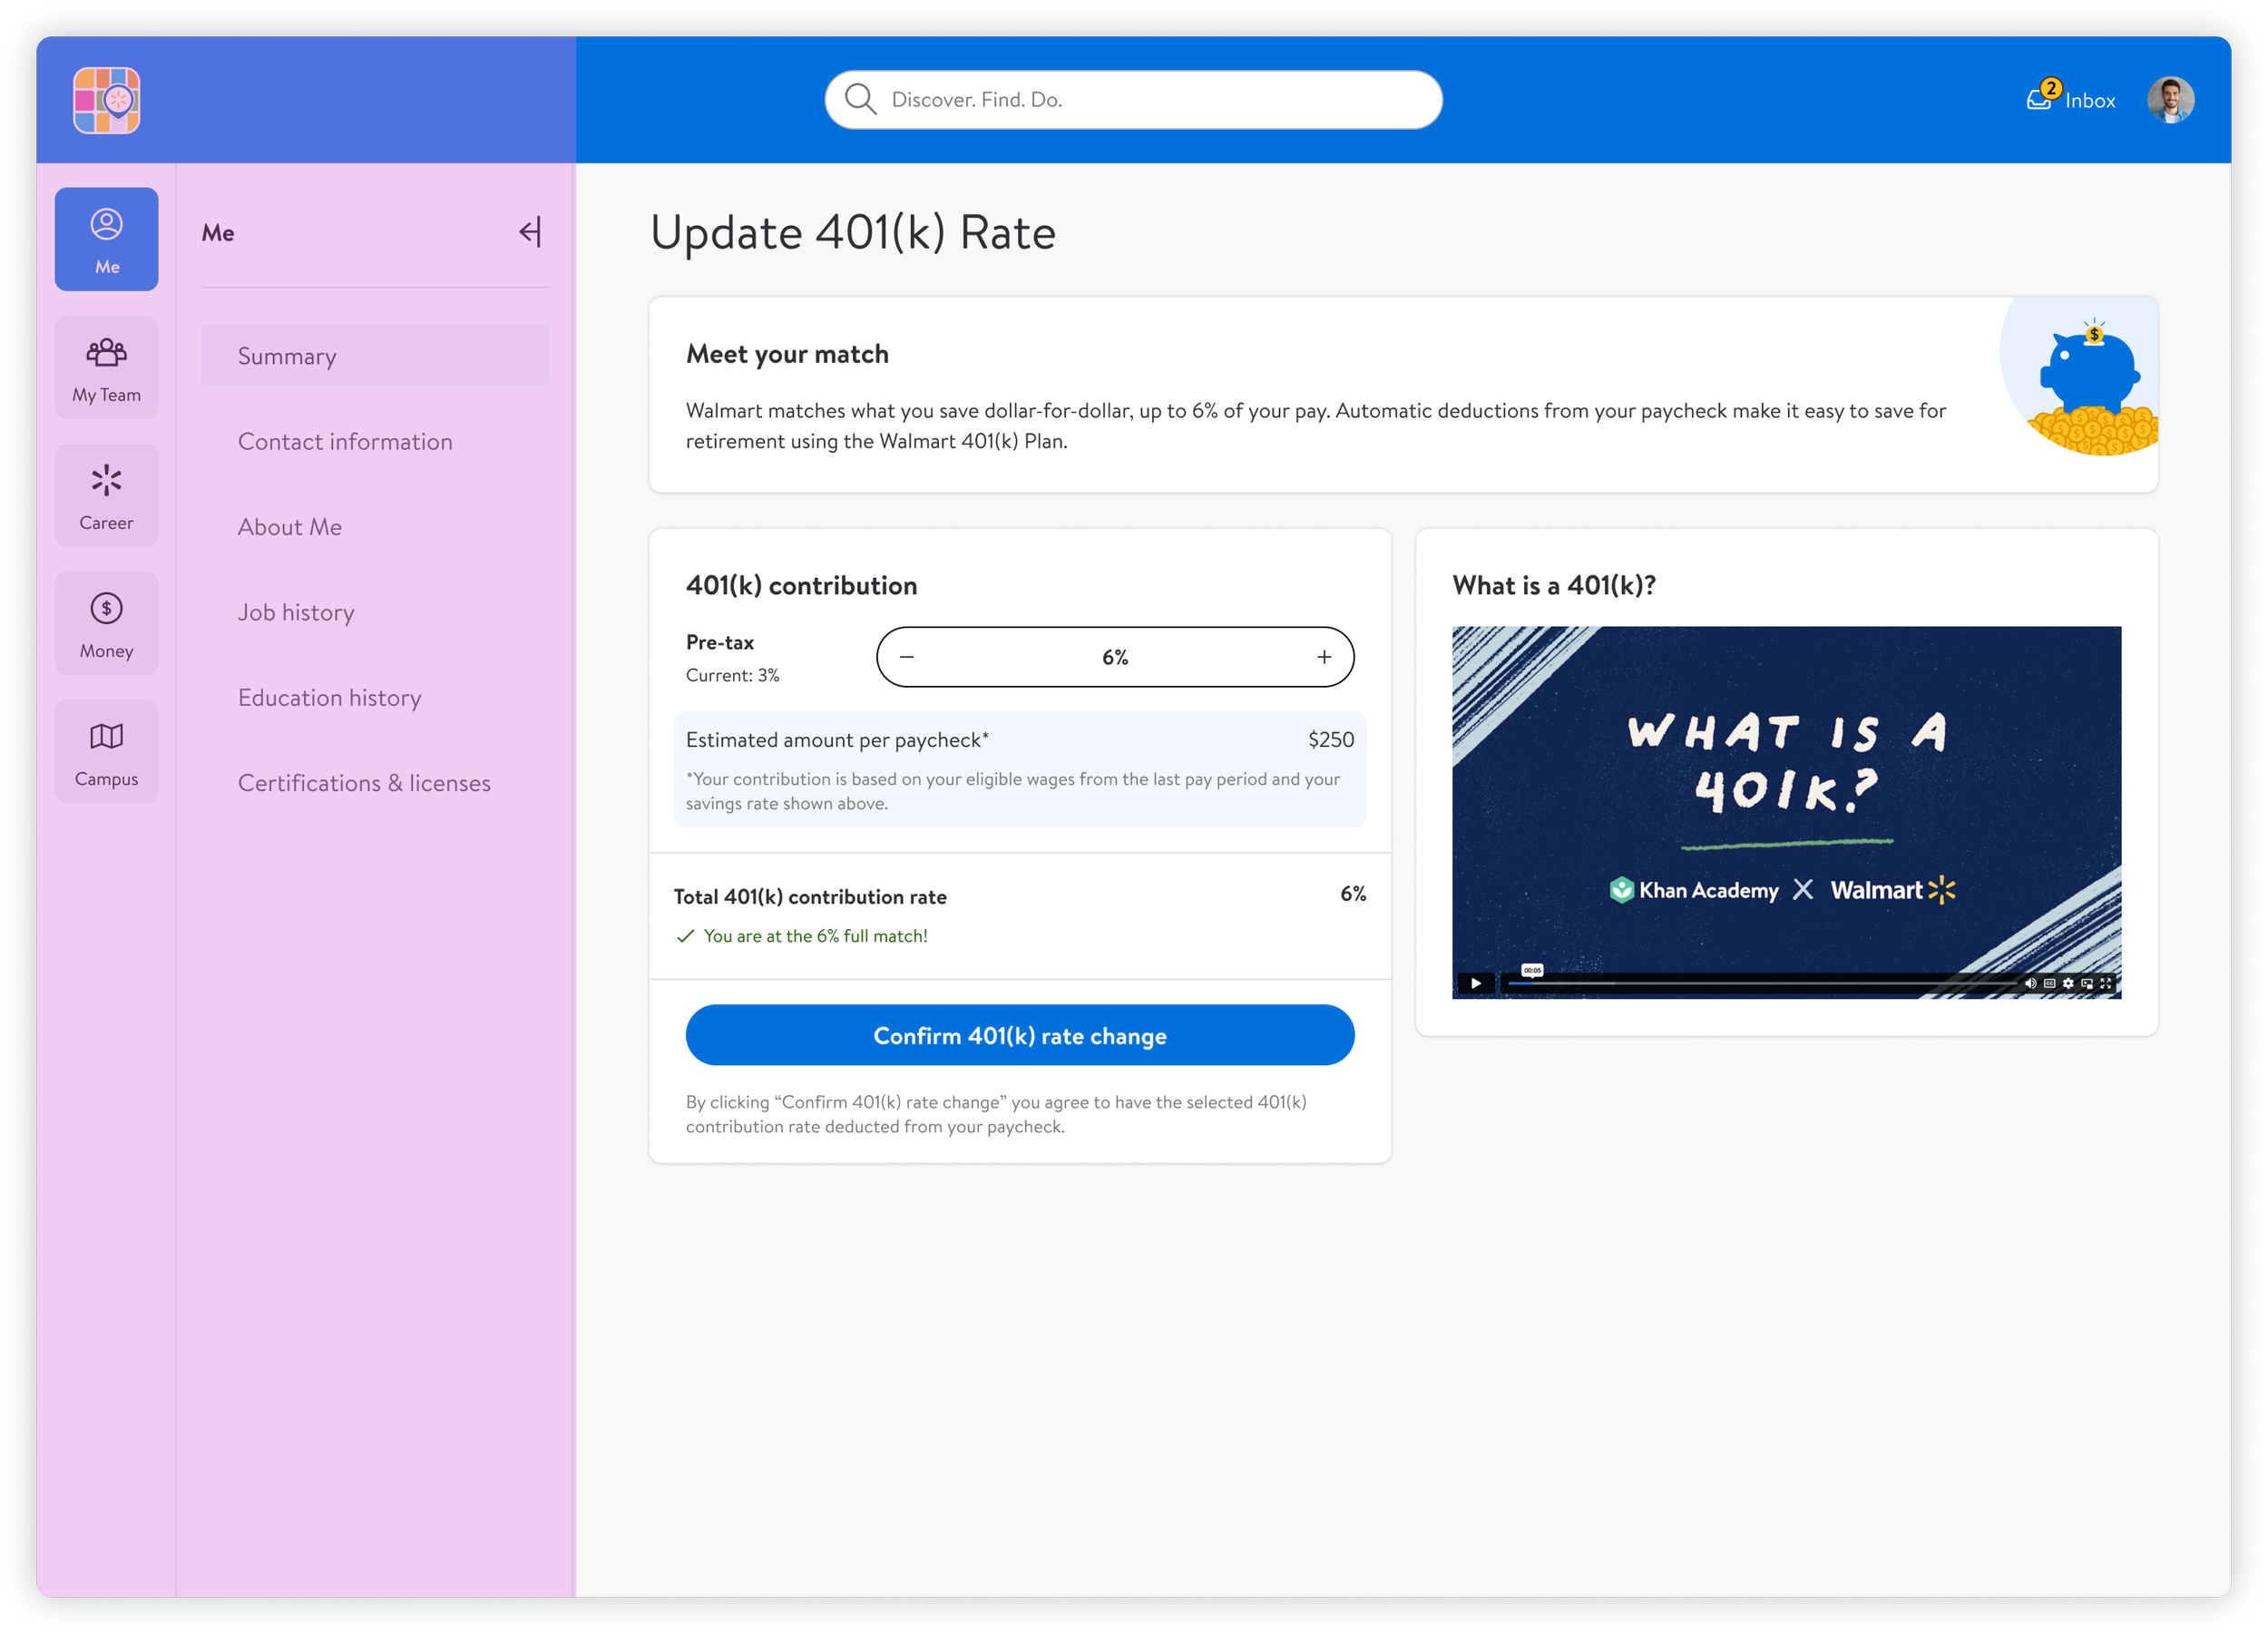Viewport: 2268px width, 1634px height.
Task: Open My Team section
Action: (x=106, y=367)
